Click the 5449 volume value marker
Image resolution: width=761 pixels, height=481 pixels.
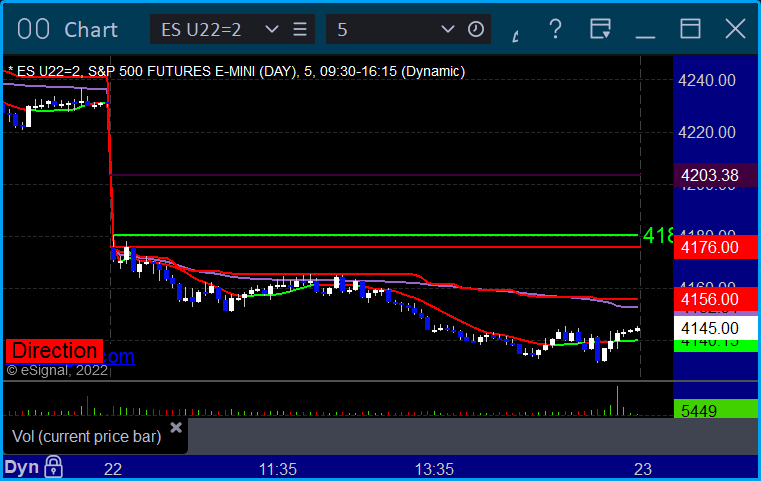point(715,410)
